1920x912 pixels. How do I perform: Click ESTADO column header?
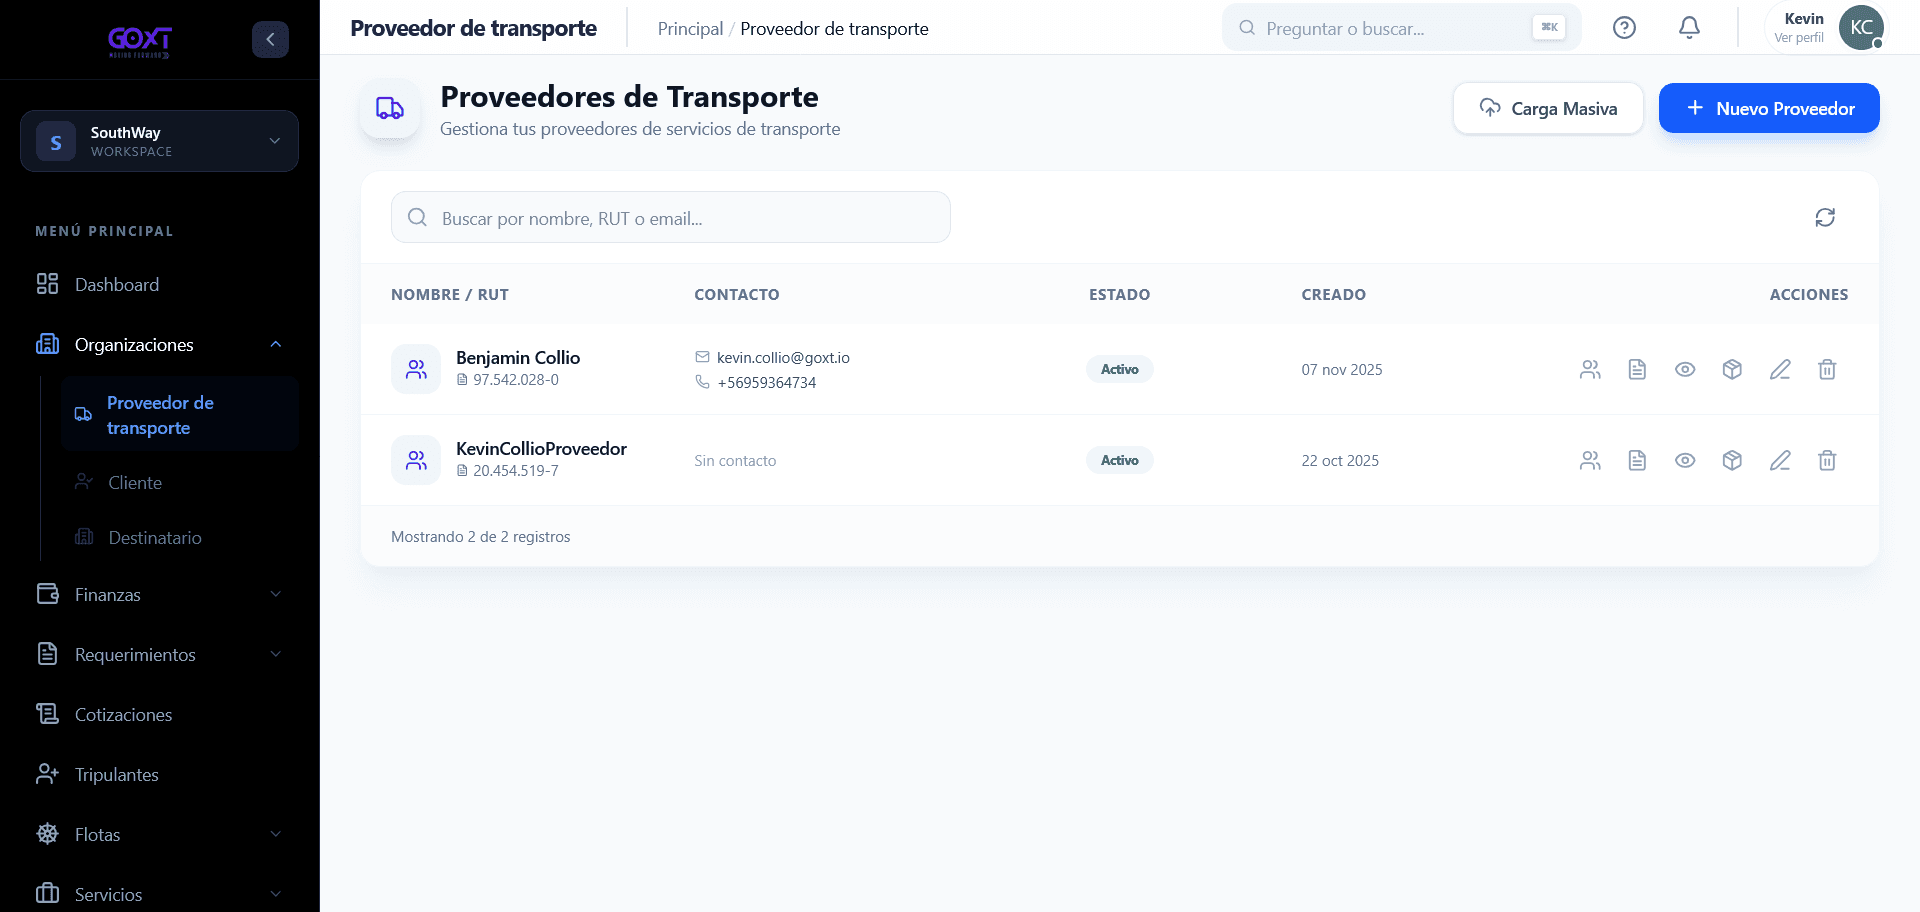tap(1120, 295)
